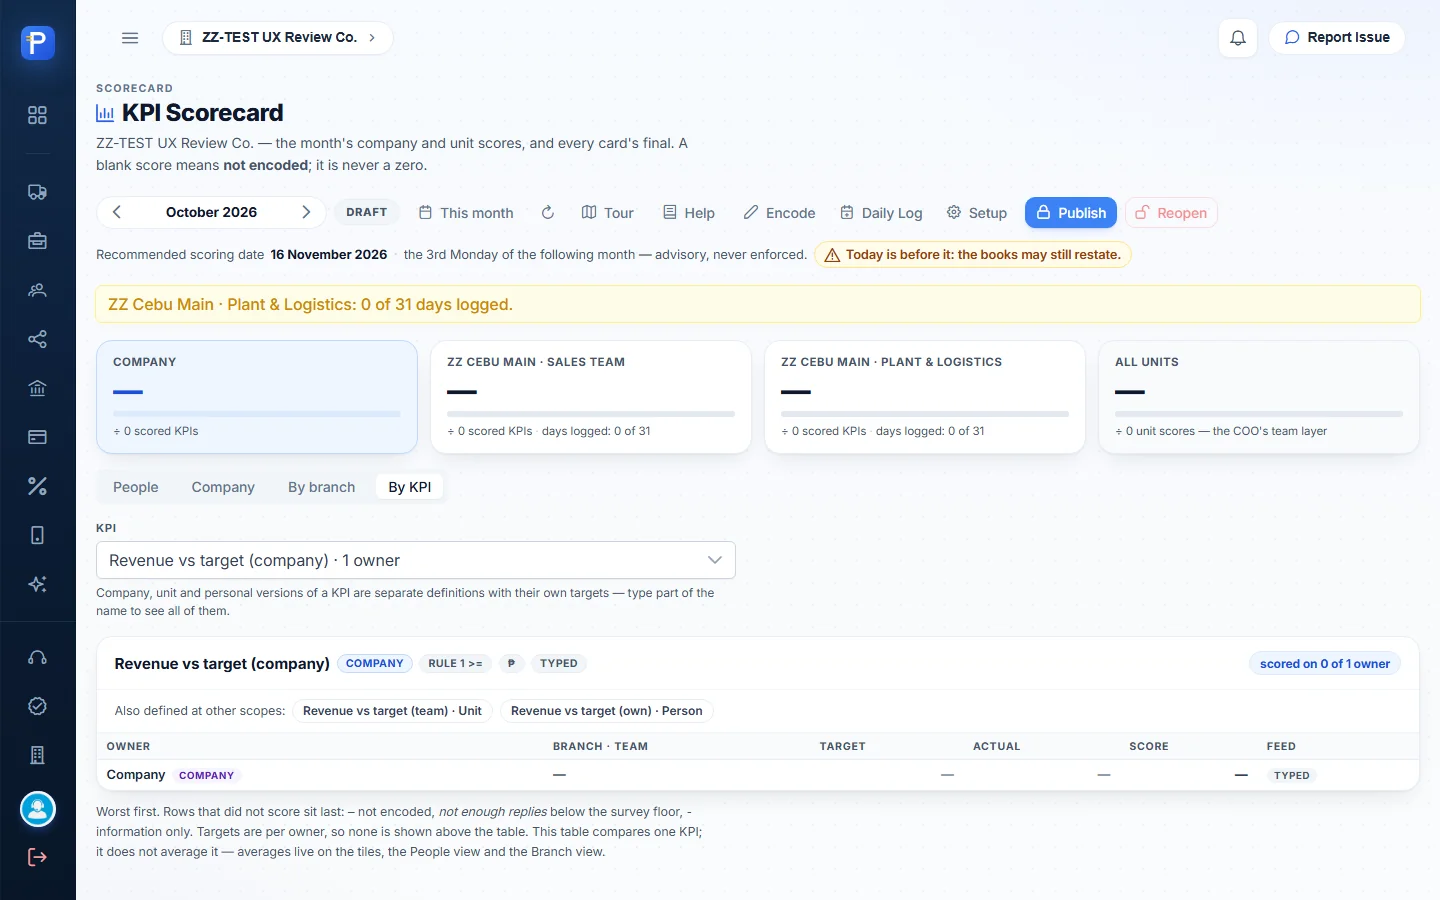This screenshot has height=900, width=1440.
Task: Click Report Issue button
Action: coord(1337,38)
